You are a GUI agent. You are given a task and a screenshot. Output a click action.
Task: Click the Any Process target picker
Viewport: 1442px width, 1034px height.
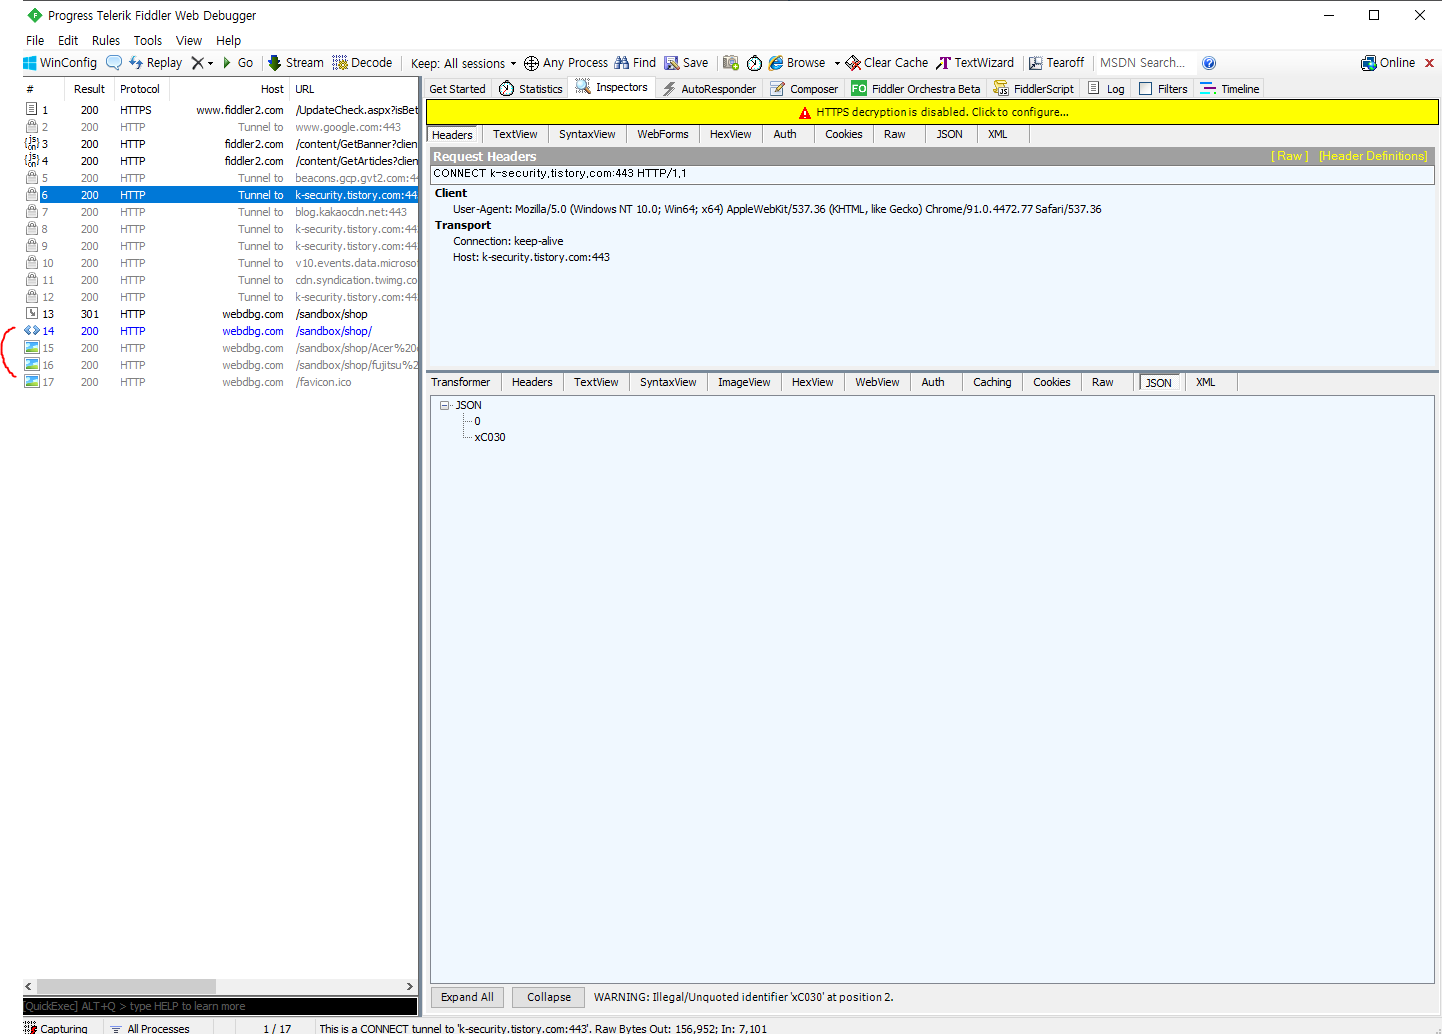pyautogui.click(x=566, y=63)
